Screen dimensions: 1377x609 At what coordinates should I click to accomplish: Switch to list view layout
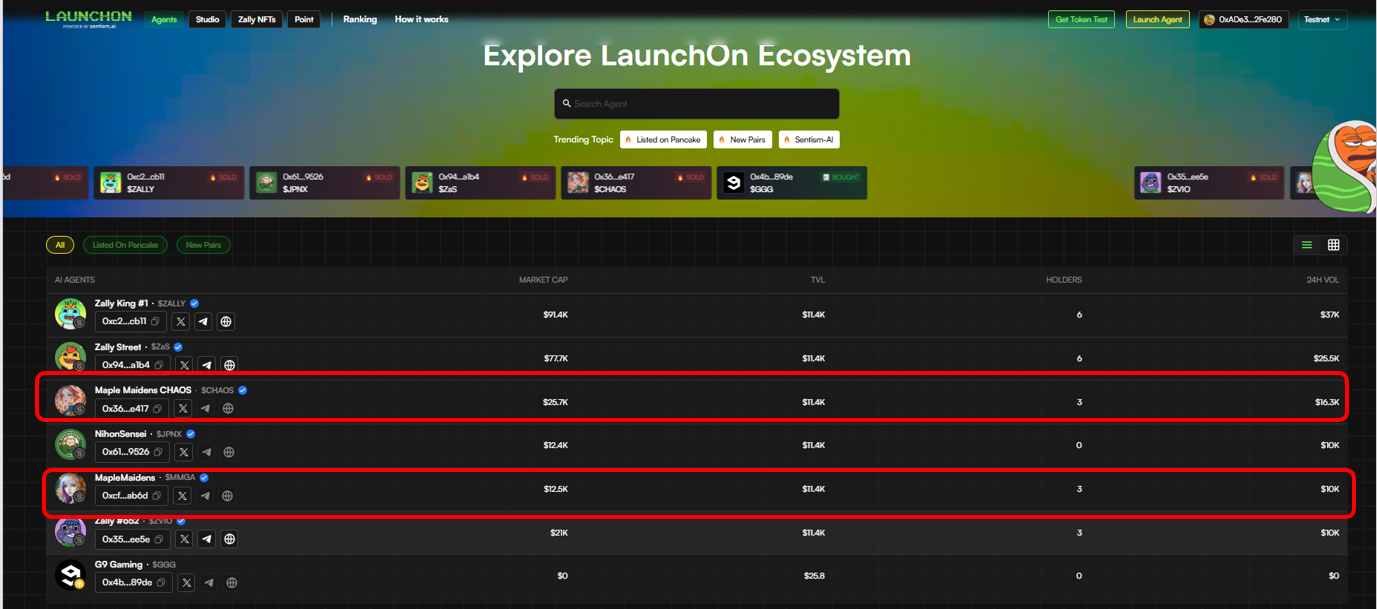tap(1306, 245)
